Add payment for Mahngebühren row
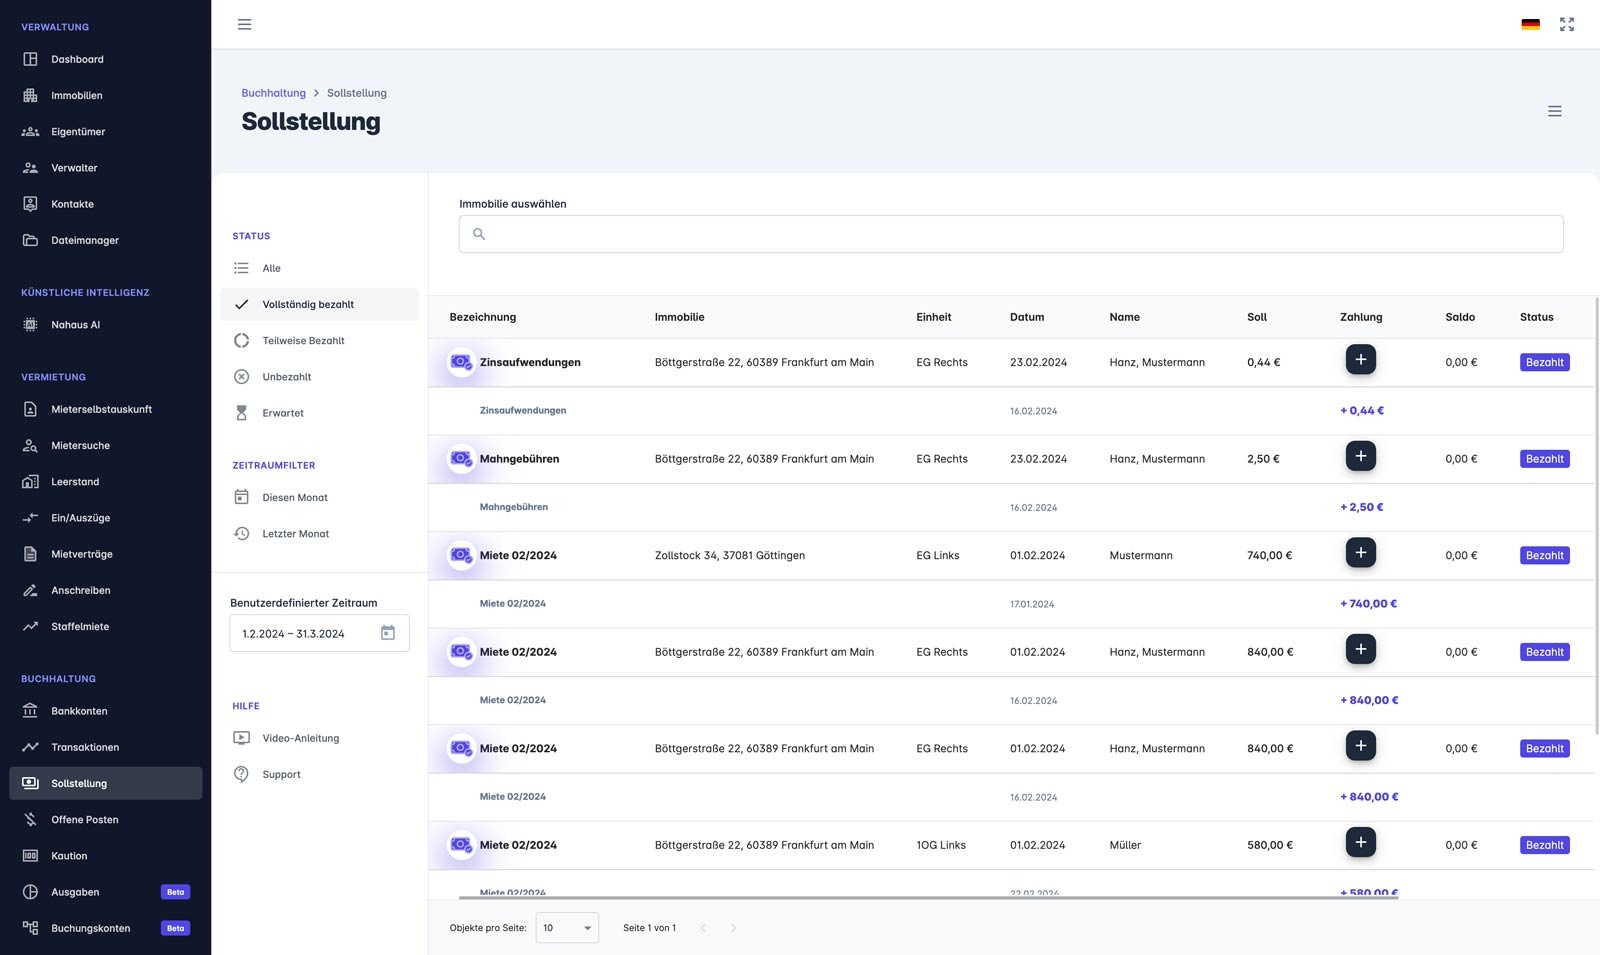1600x955 pixels. tap(1360, 457)
